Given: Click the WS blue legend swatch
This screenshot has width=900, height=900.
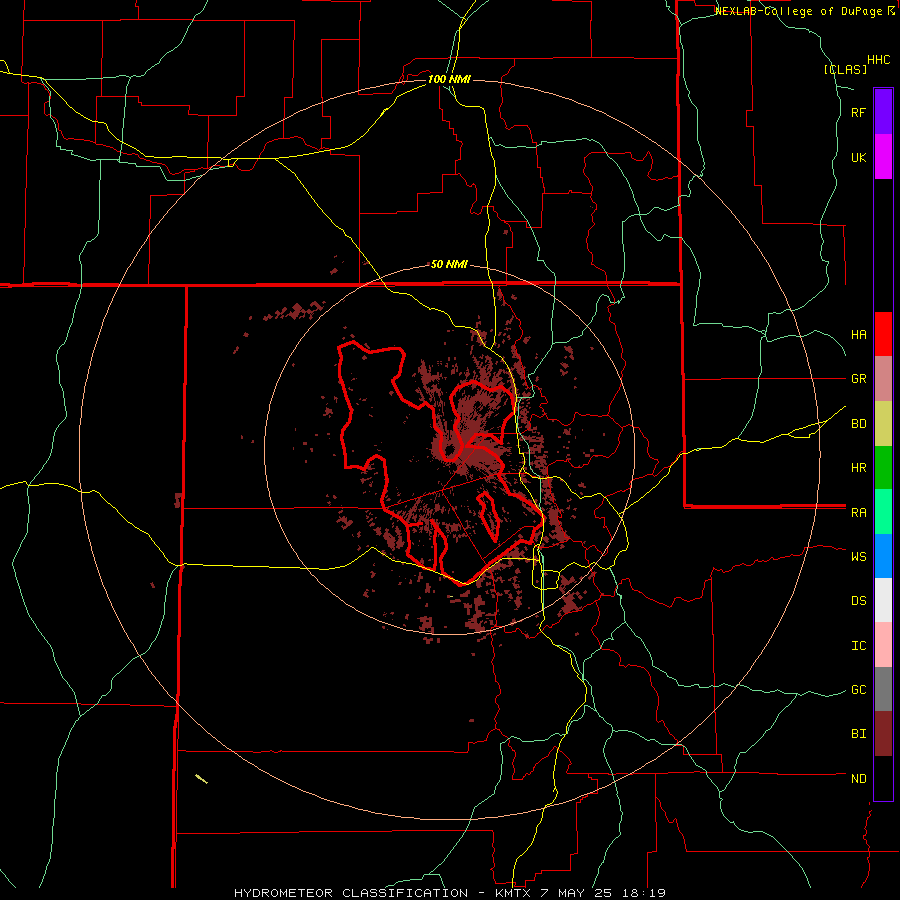Looking at the screenshot, I should coord(883,556).
